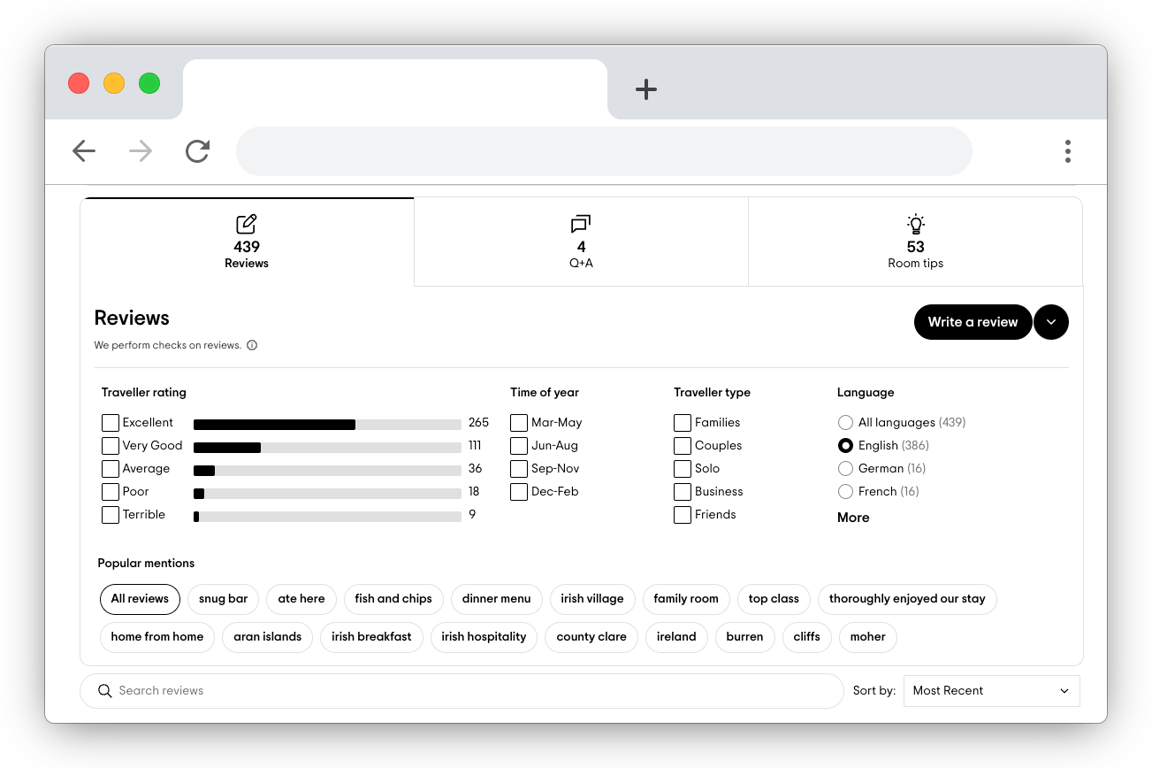This screenshot has height=768, width=1152.
Task: Filter by snug bar mention
Action: tap(223, 599)
